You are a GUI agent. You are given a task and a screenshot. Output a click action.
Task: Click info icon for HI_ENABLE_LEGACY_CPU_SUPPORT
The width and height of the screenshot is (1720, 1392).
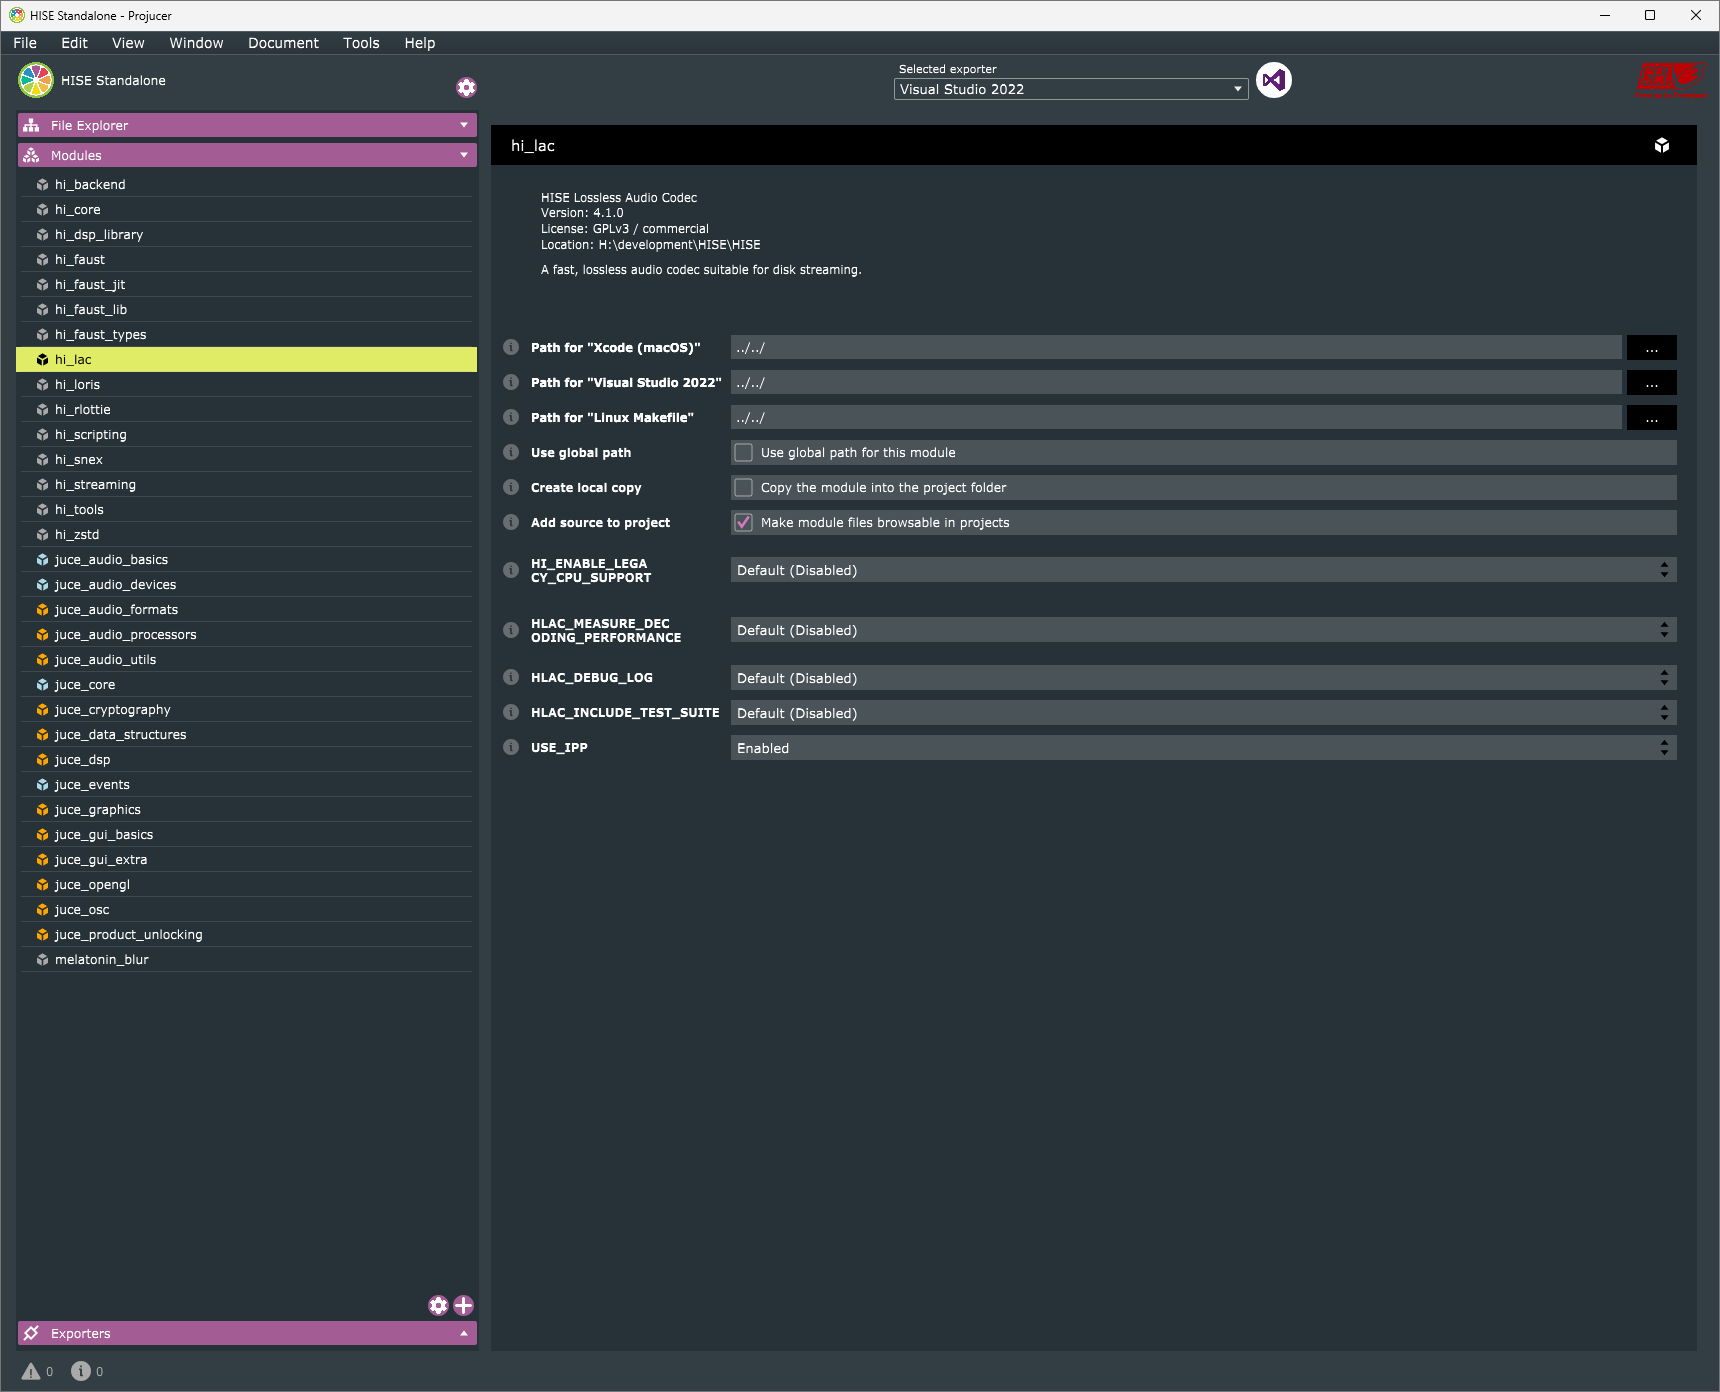coord(511,571)
